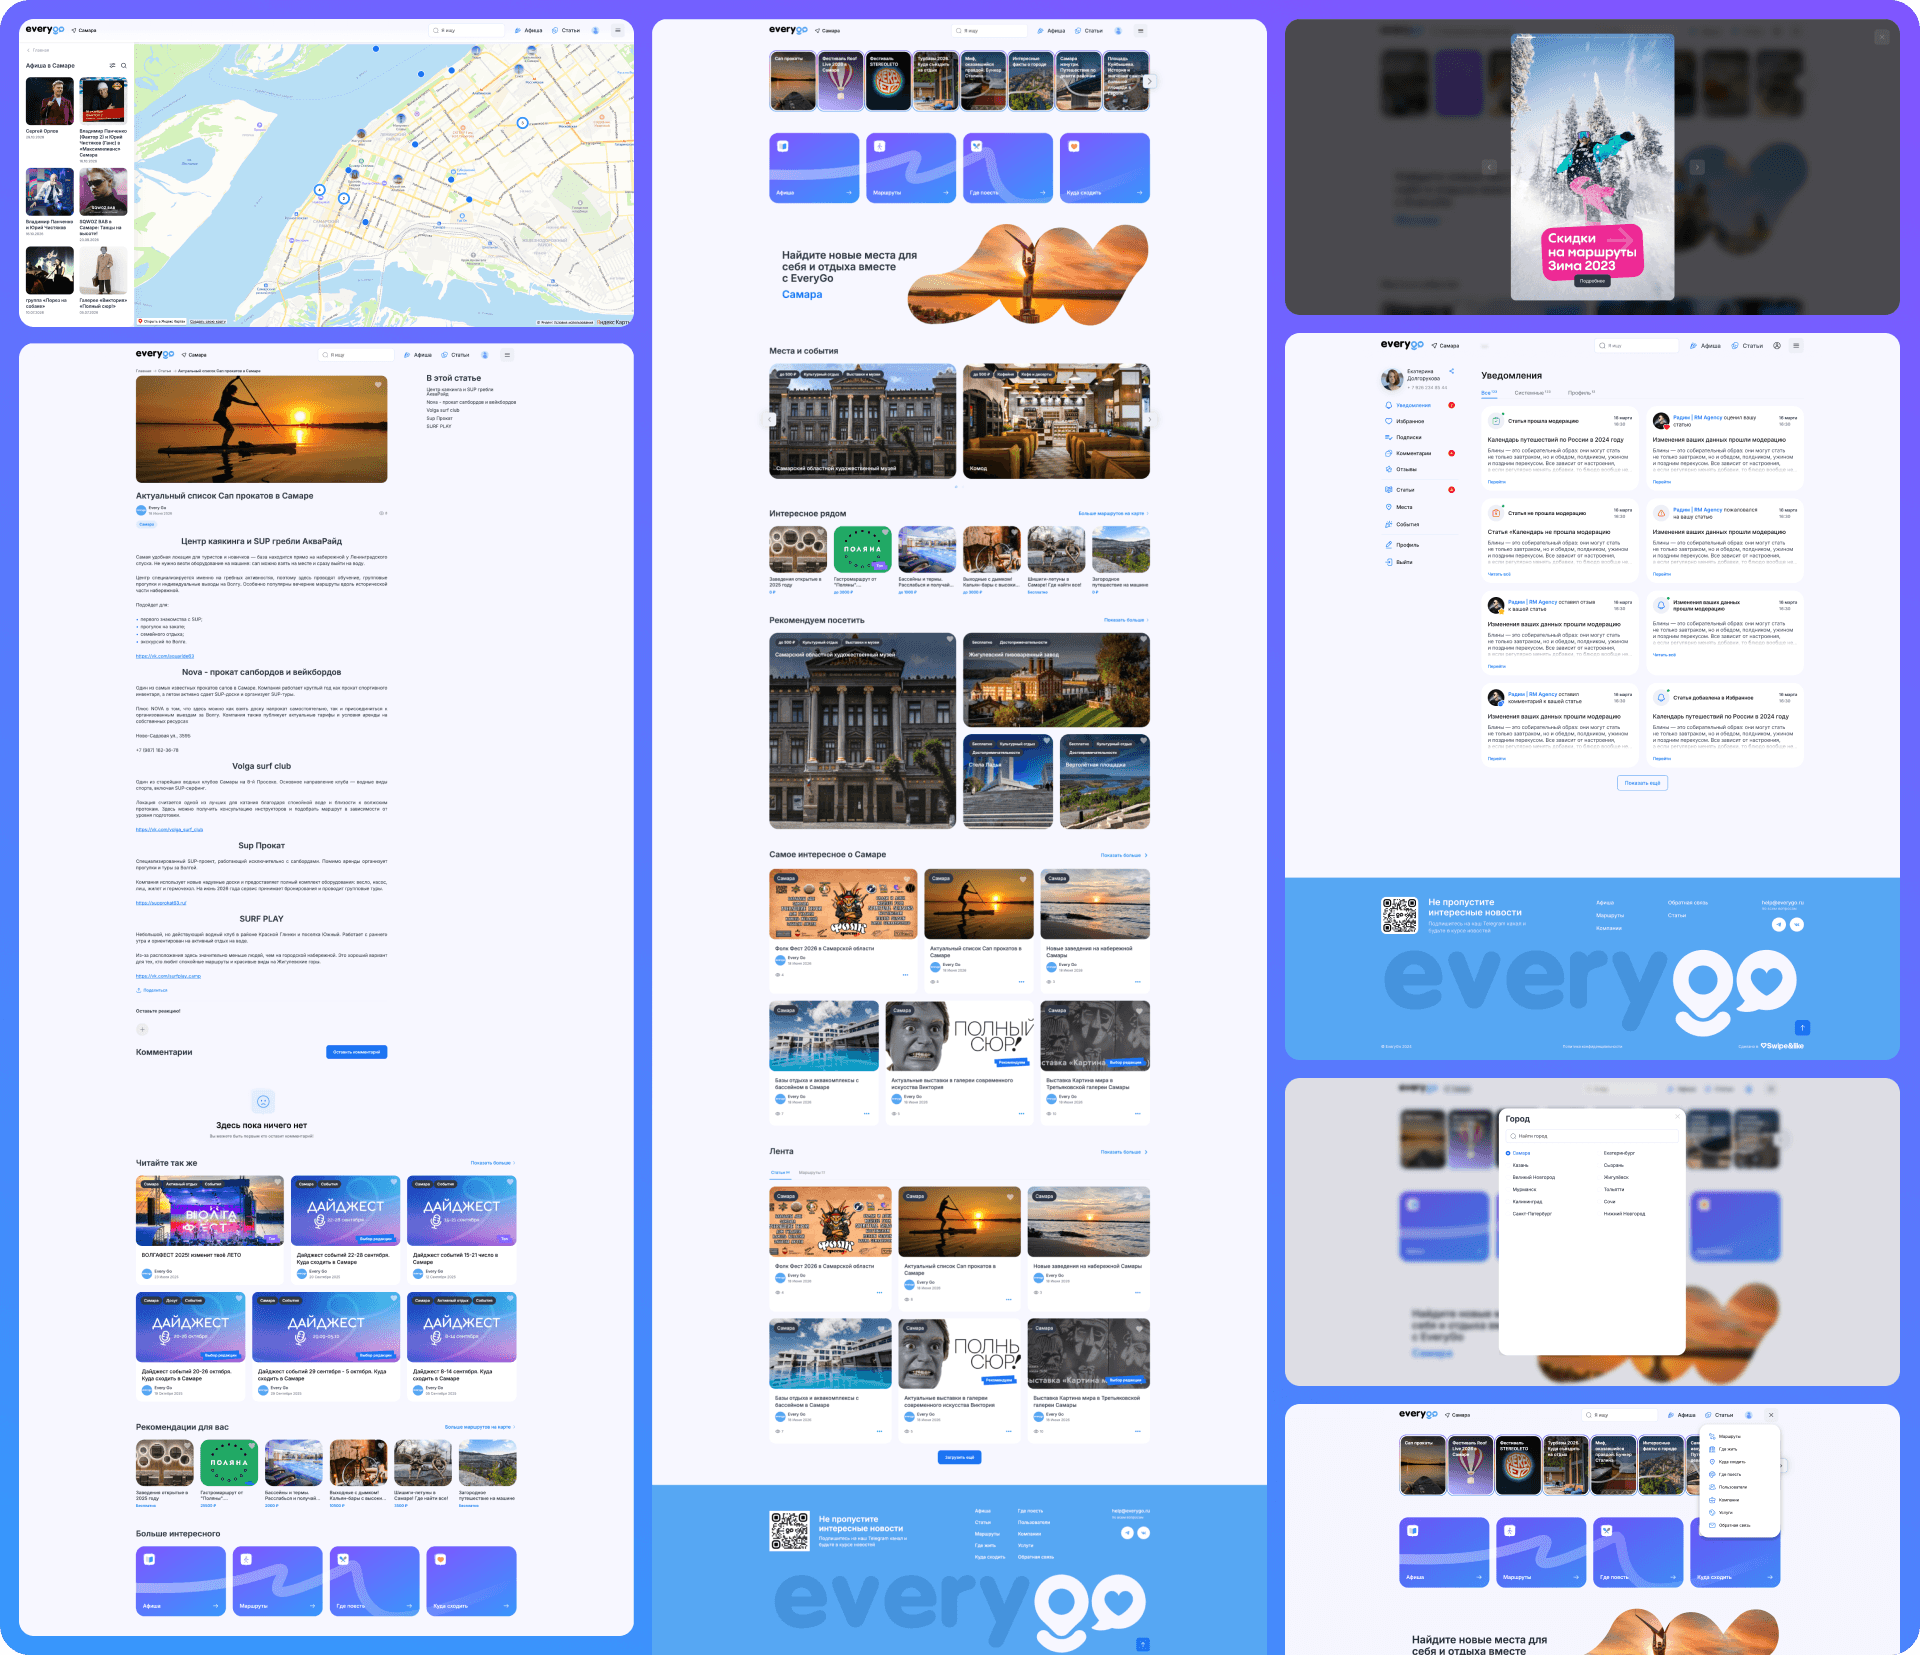Viewport: 1920px width, 1655px height.
Task: Click next arrow on Места и события carousel
Action: [1149, 420]
